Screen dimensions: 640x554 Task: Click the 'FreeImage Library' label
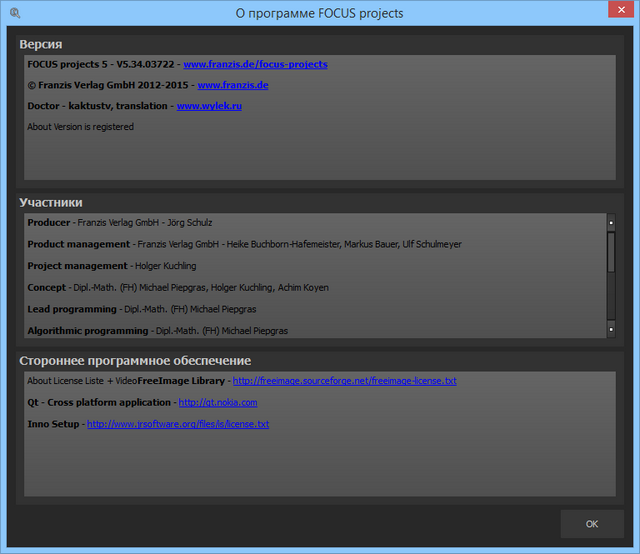(x=181, y=380)
